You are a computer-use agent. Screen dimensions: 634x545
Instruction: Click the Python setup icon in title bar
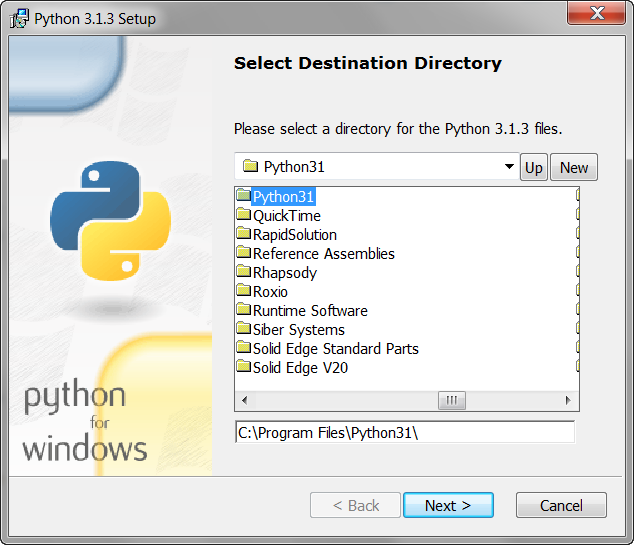[x=19, y=18]
